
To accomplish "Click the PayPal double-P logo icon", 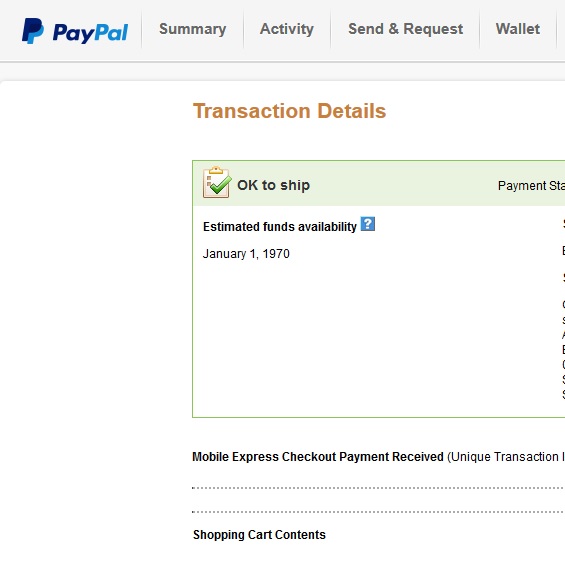I will pos(33,31).
